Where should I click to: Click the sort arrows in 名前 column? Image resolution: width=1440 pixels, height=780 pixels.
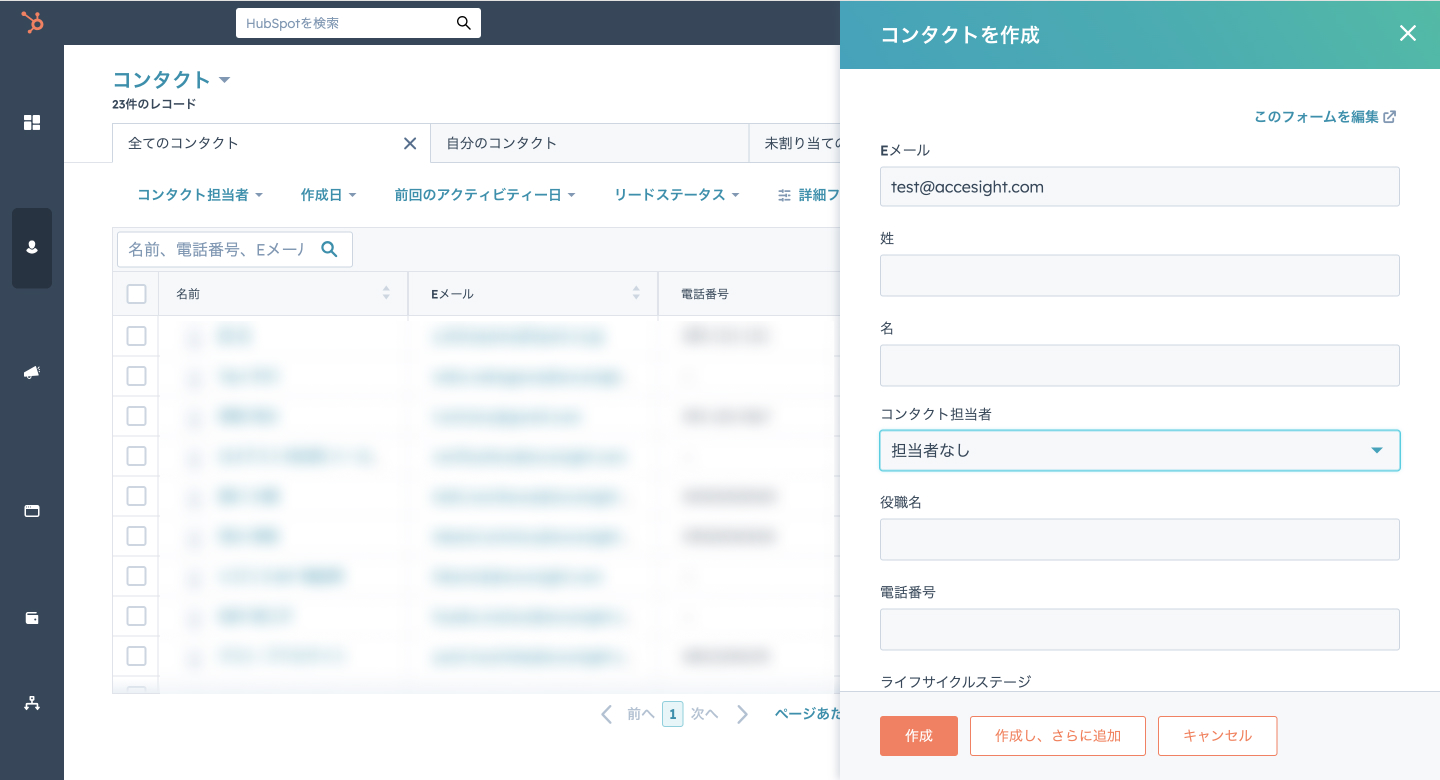tap(386, 293)
